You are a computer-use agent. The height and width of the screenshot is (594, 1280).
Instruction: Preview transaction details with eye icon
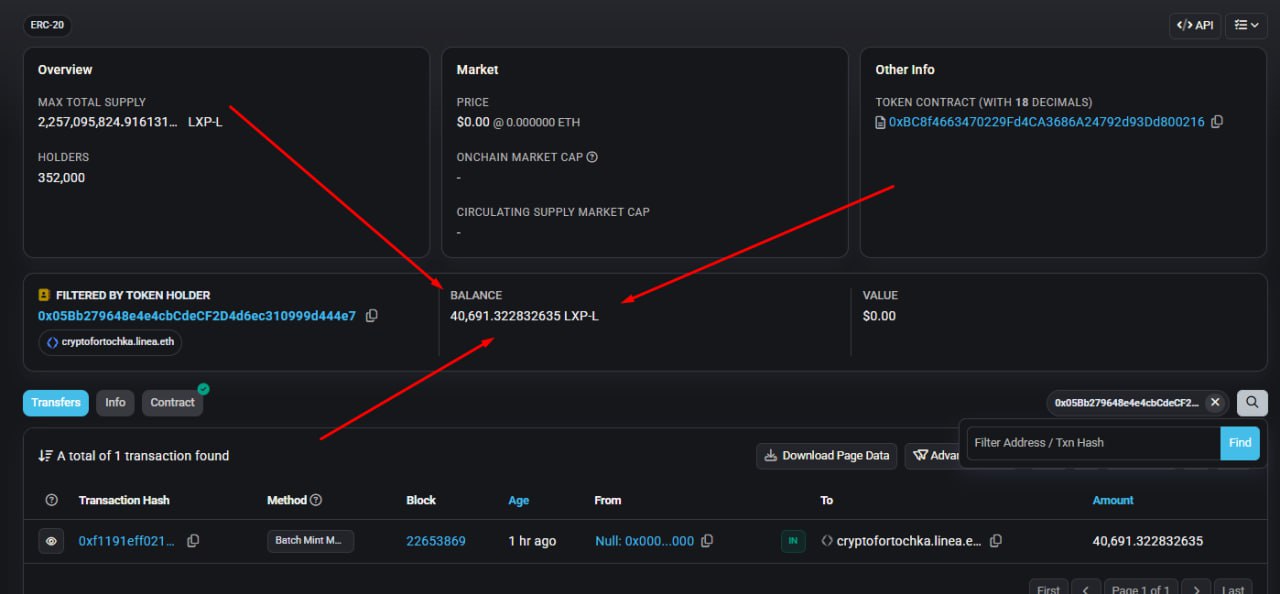52,541
